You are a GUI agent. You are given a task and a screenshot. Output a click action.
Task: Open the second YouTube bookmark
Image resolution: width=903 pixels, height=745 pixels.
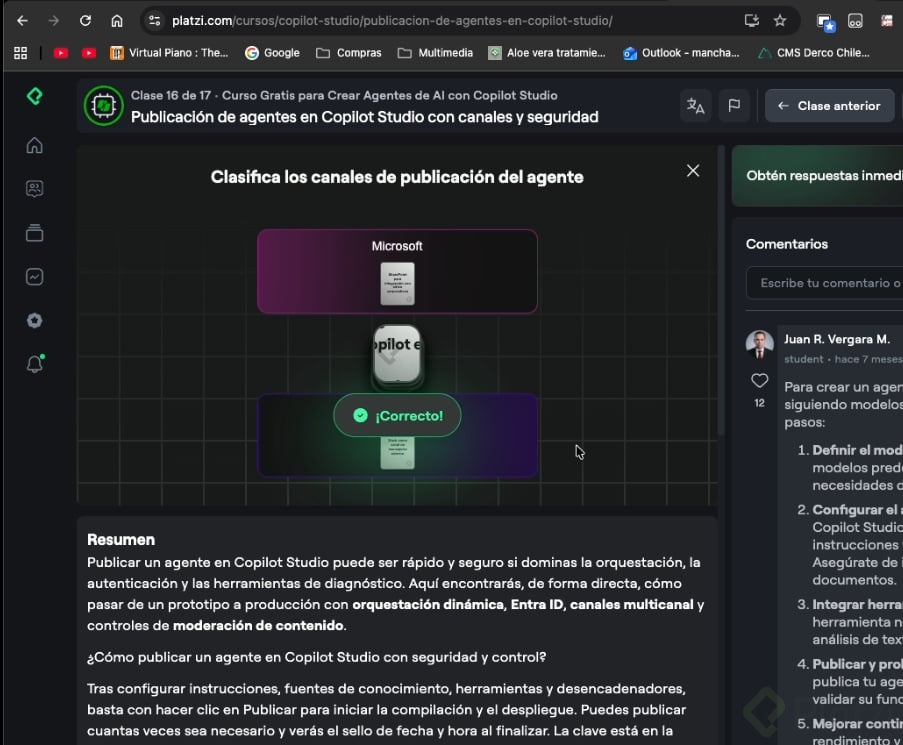[89, 53]
